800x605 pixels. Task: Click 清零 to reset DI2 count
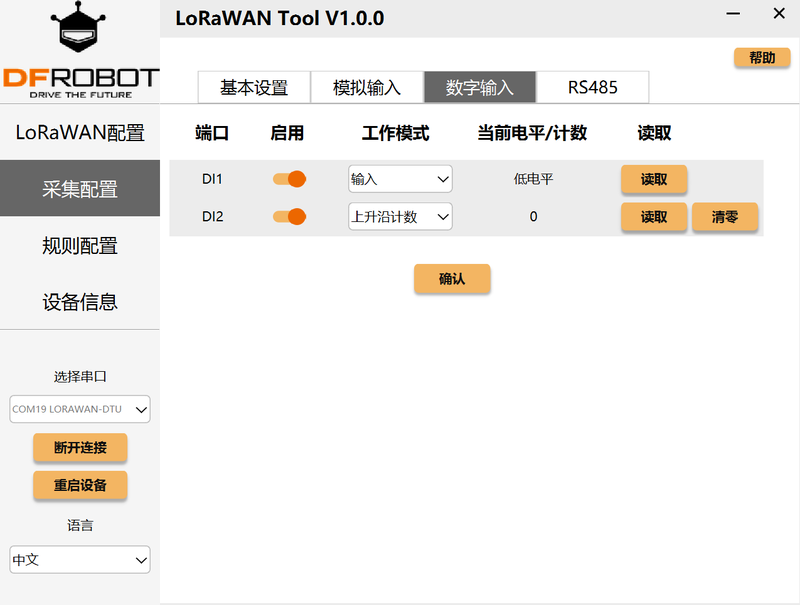click(x=724, y=216)
